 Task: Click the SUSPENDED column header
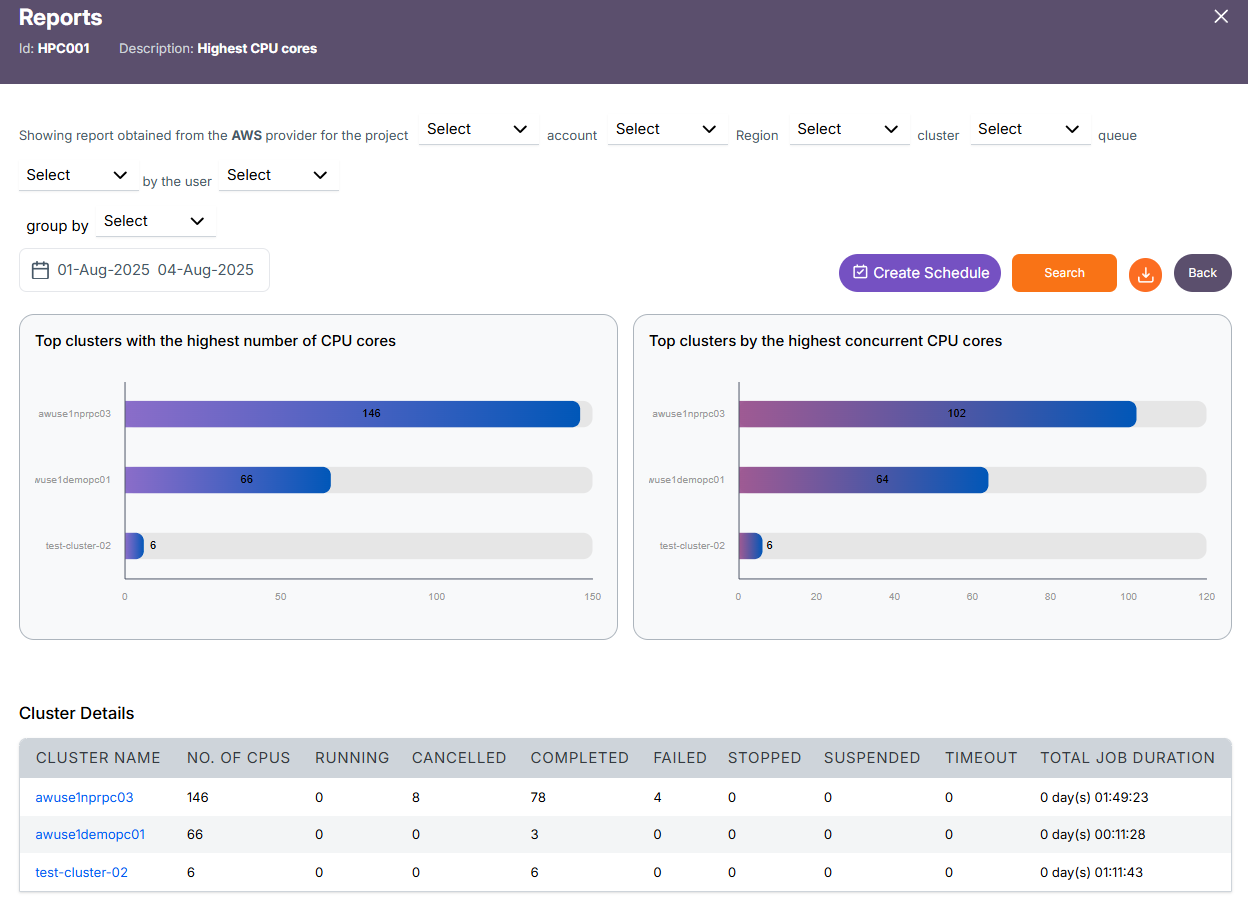point(872,758)
